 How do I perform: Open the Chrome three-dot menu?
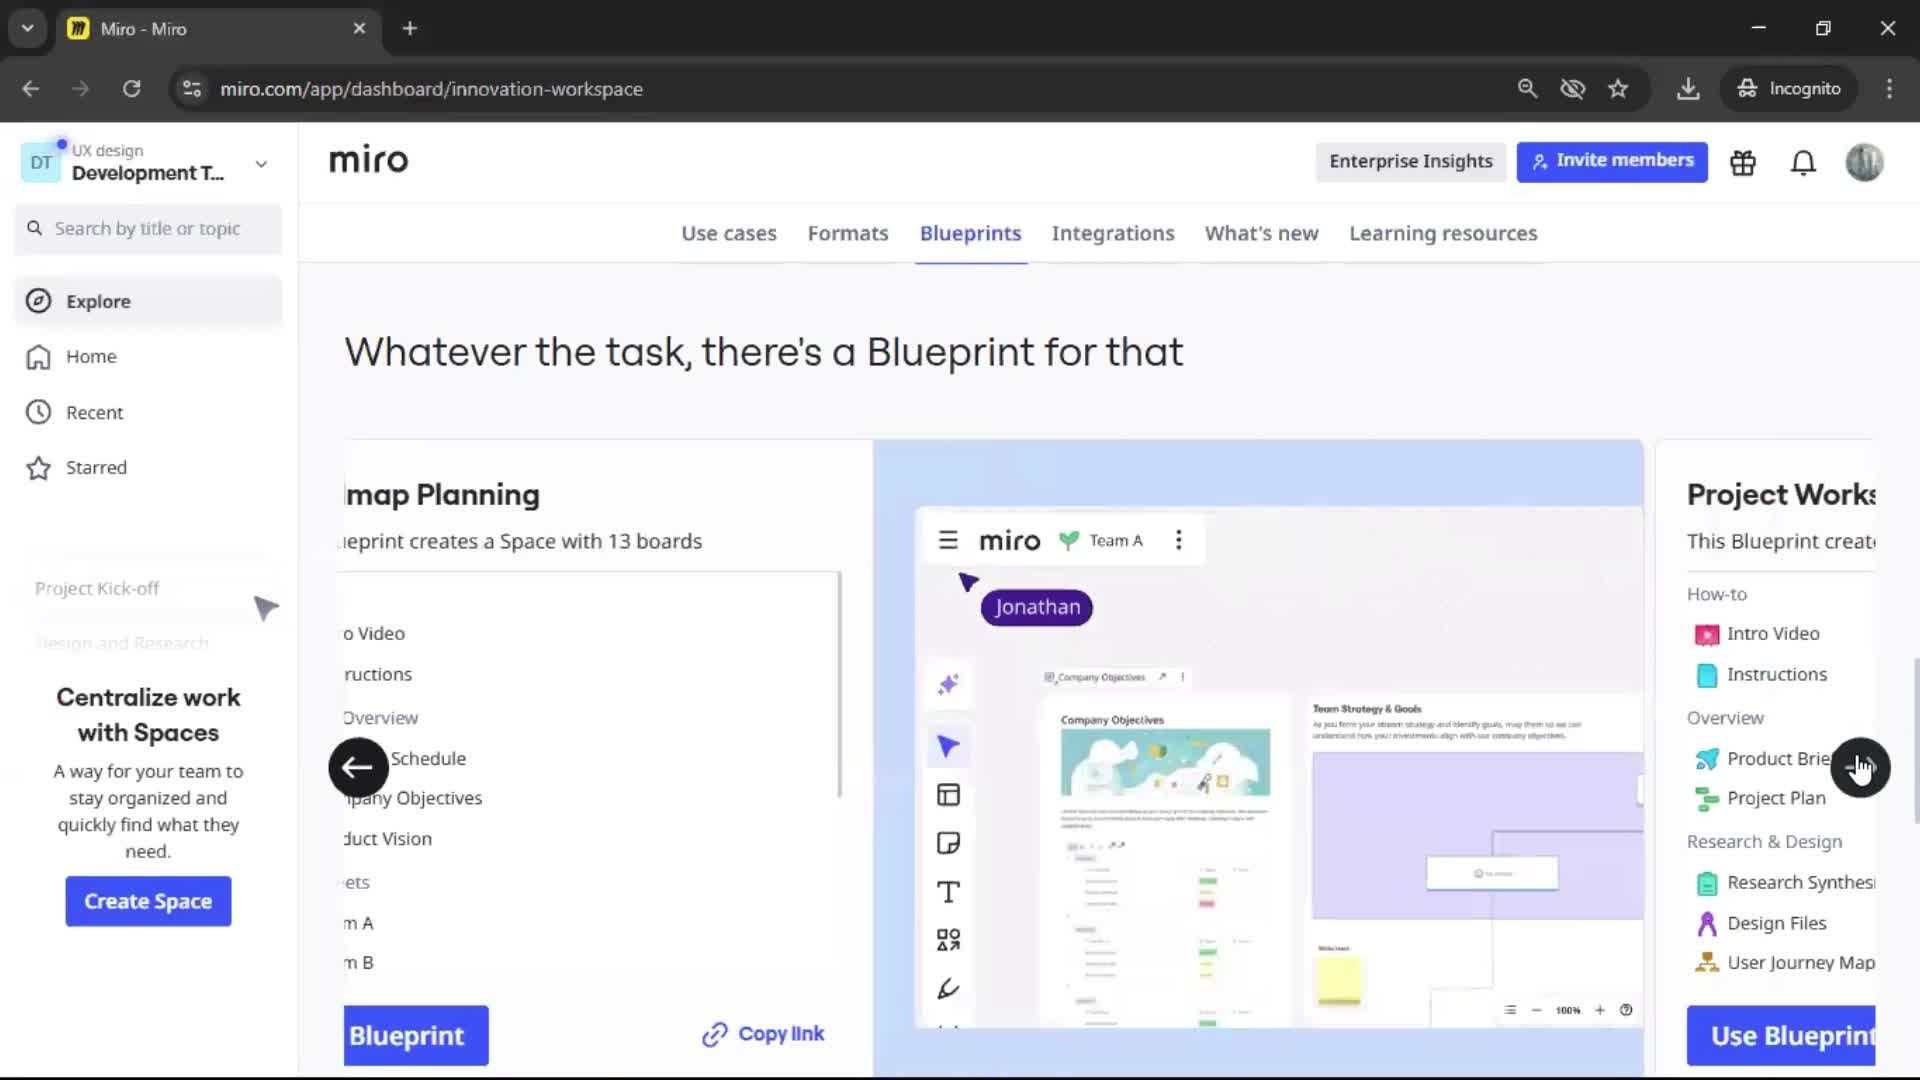[x=1889, y=88]
